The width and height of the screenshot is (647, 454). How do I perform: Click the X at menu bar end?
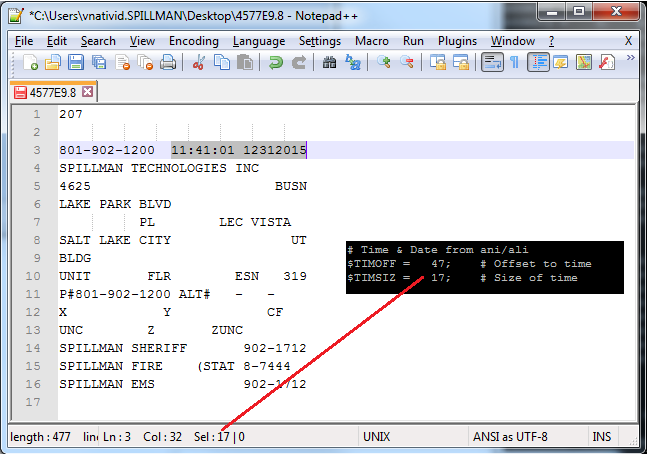[628, 41]
